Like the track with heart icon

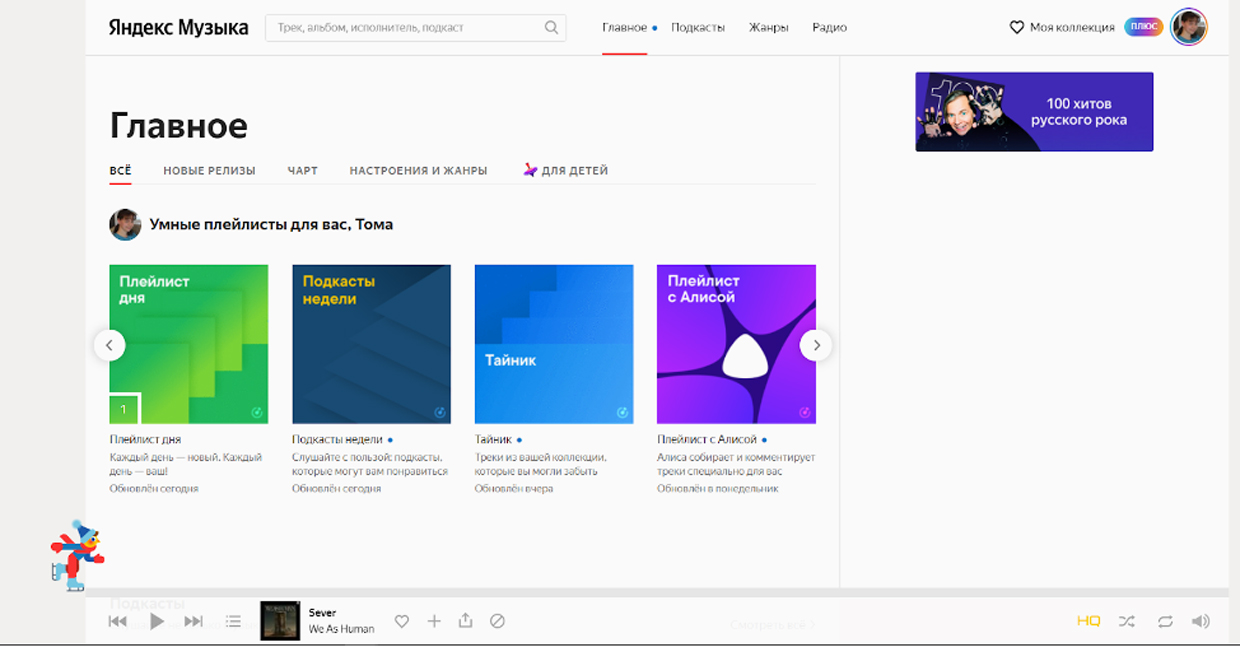point(402,621)
